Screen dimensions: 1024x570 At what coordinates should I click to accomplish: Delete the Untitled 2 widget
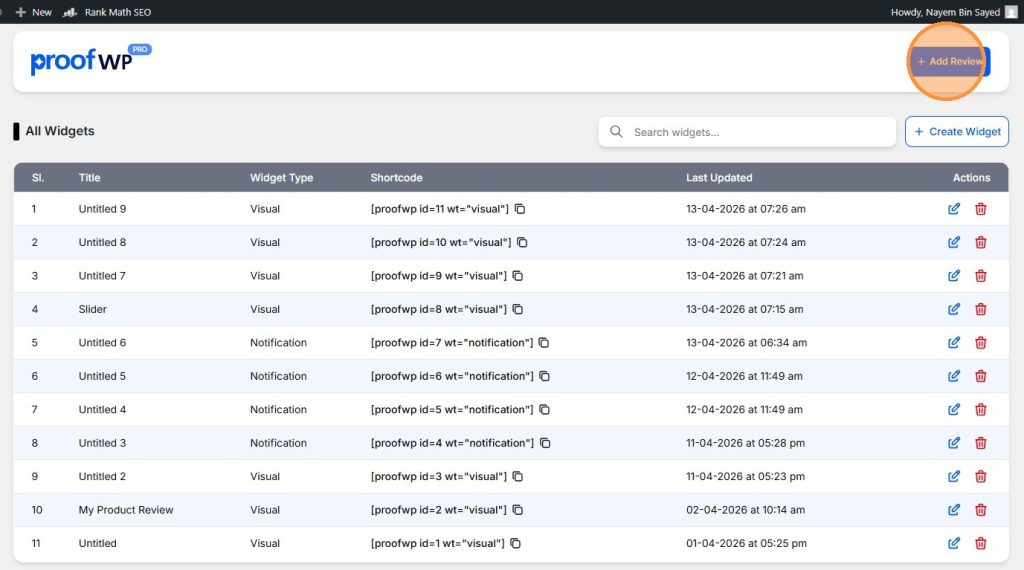980,477
